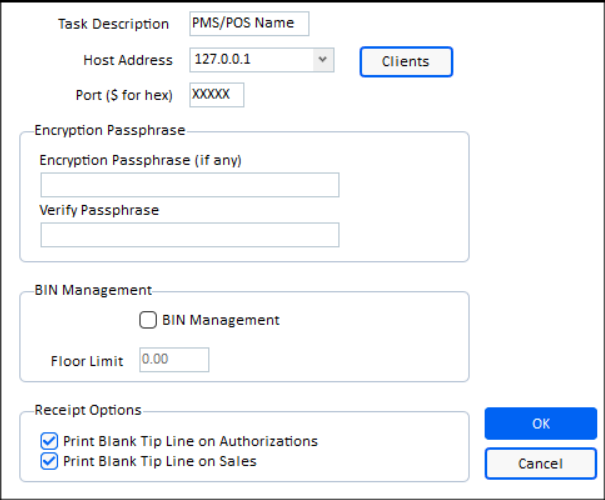Click the "Task Description" label text
This screenshot has height=500, width=605.
(x=114, y=24)
